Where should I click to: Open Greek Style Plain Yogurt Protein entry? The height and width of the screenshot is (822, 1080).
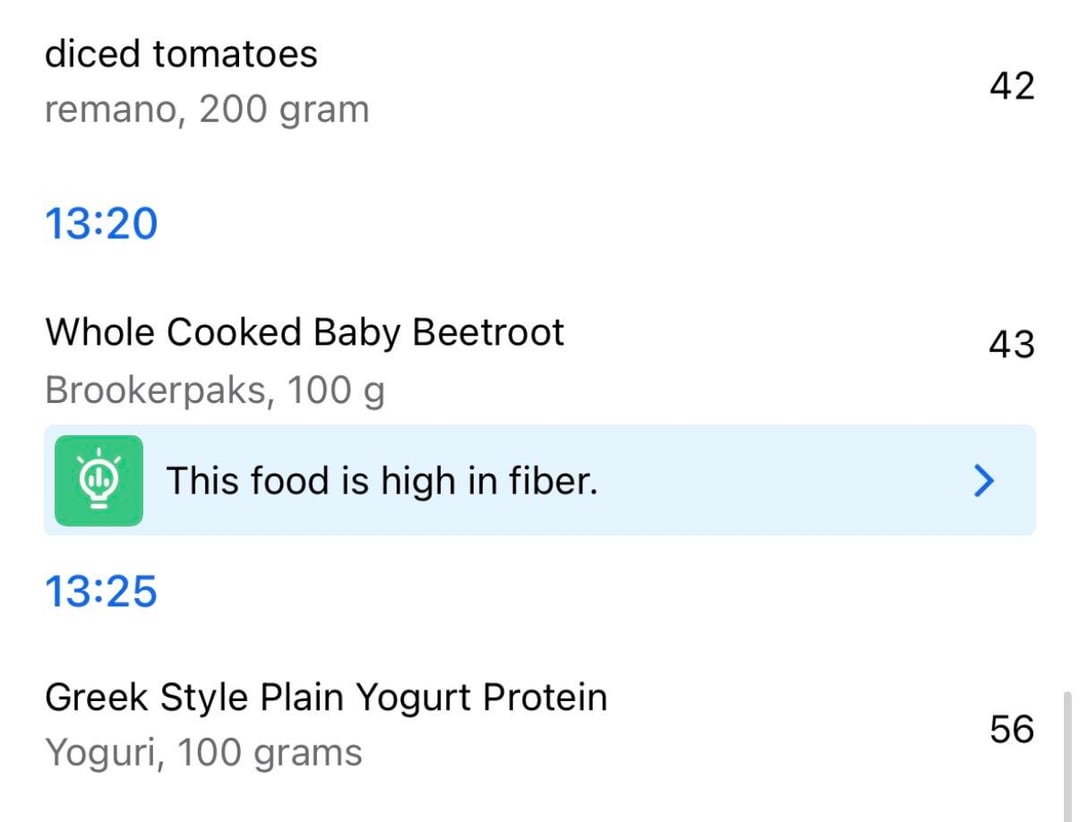(x=326, y=697)
